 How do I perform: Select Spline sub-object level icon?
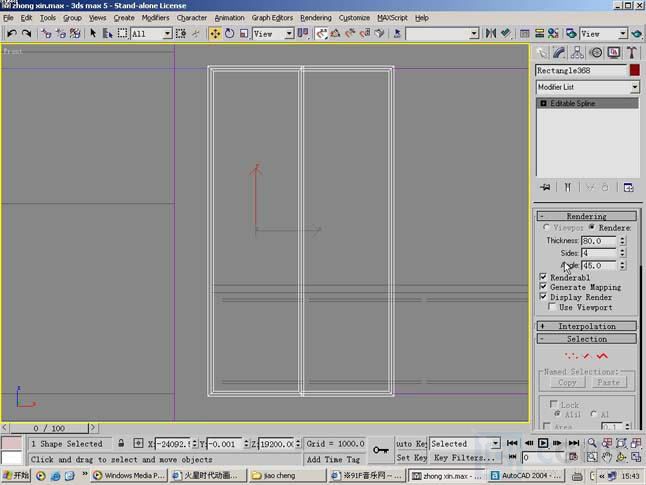coord(602,356)
